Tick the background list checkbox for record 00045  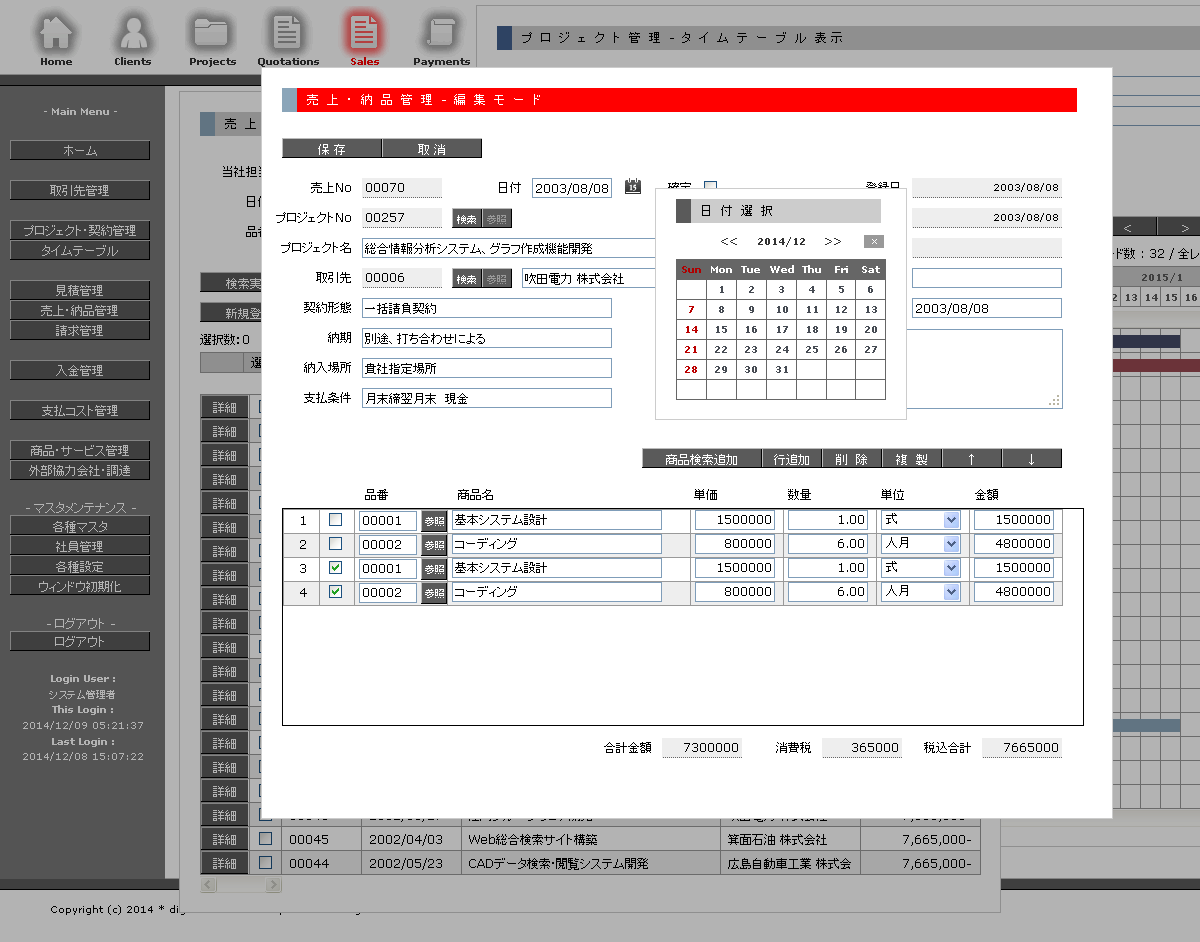(x=266, y=838)
